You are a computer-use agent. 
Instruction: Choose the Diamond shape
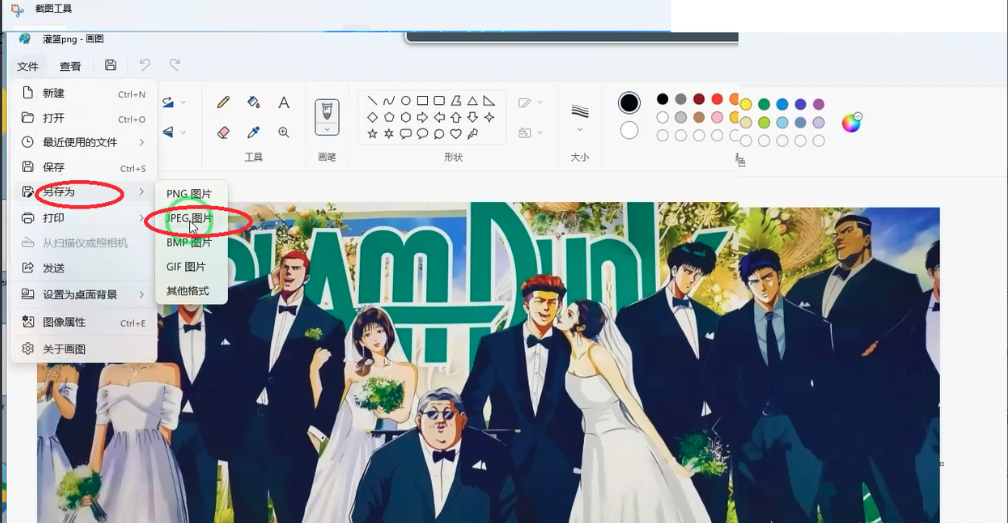point(372,118)
